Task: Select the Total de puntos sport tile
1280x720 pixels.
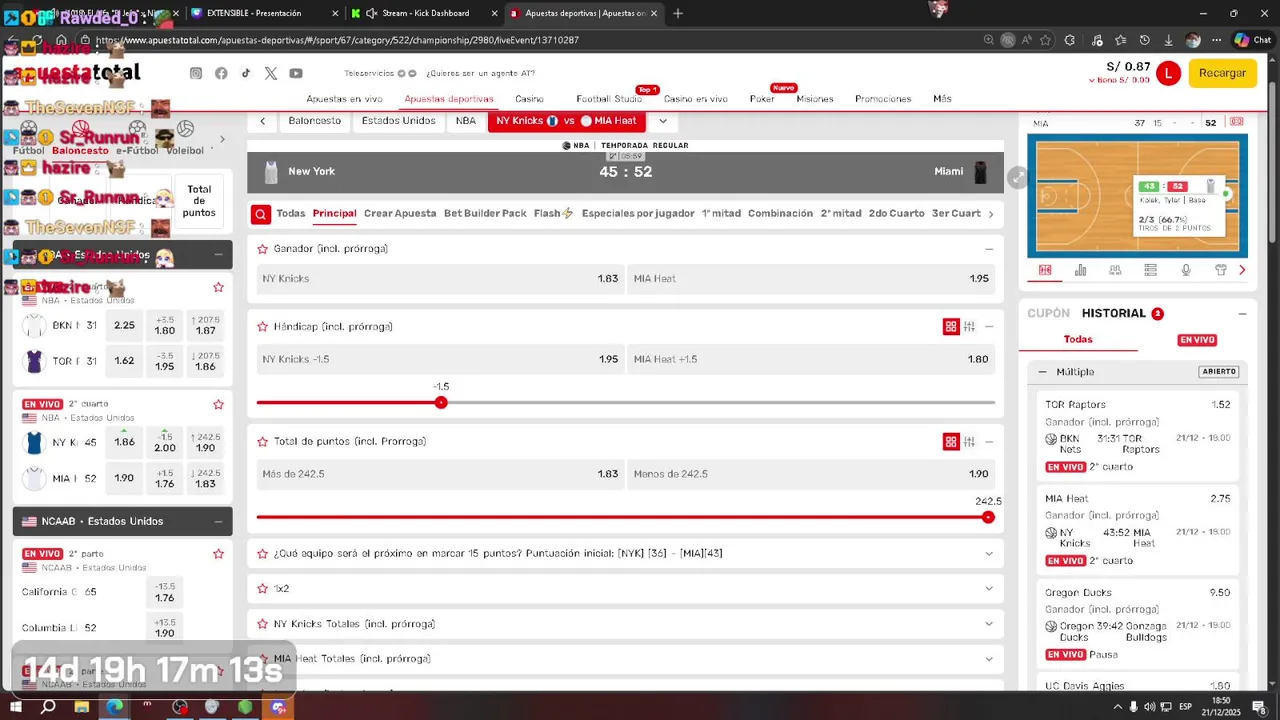Action: pos(199,201)
